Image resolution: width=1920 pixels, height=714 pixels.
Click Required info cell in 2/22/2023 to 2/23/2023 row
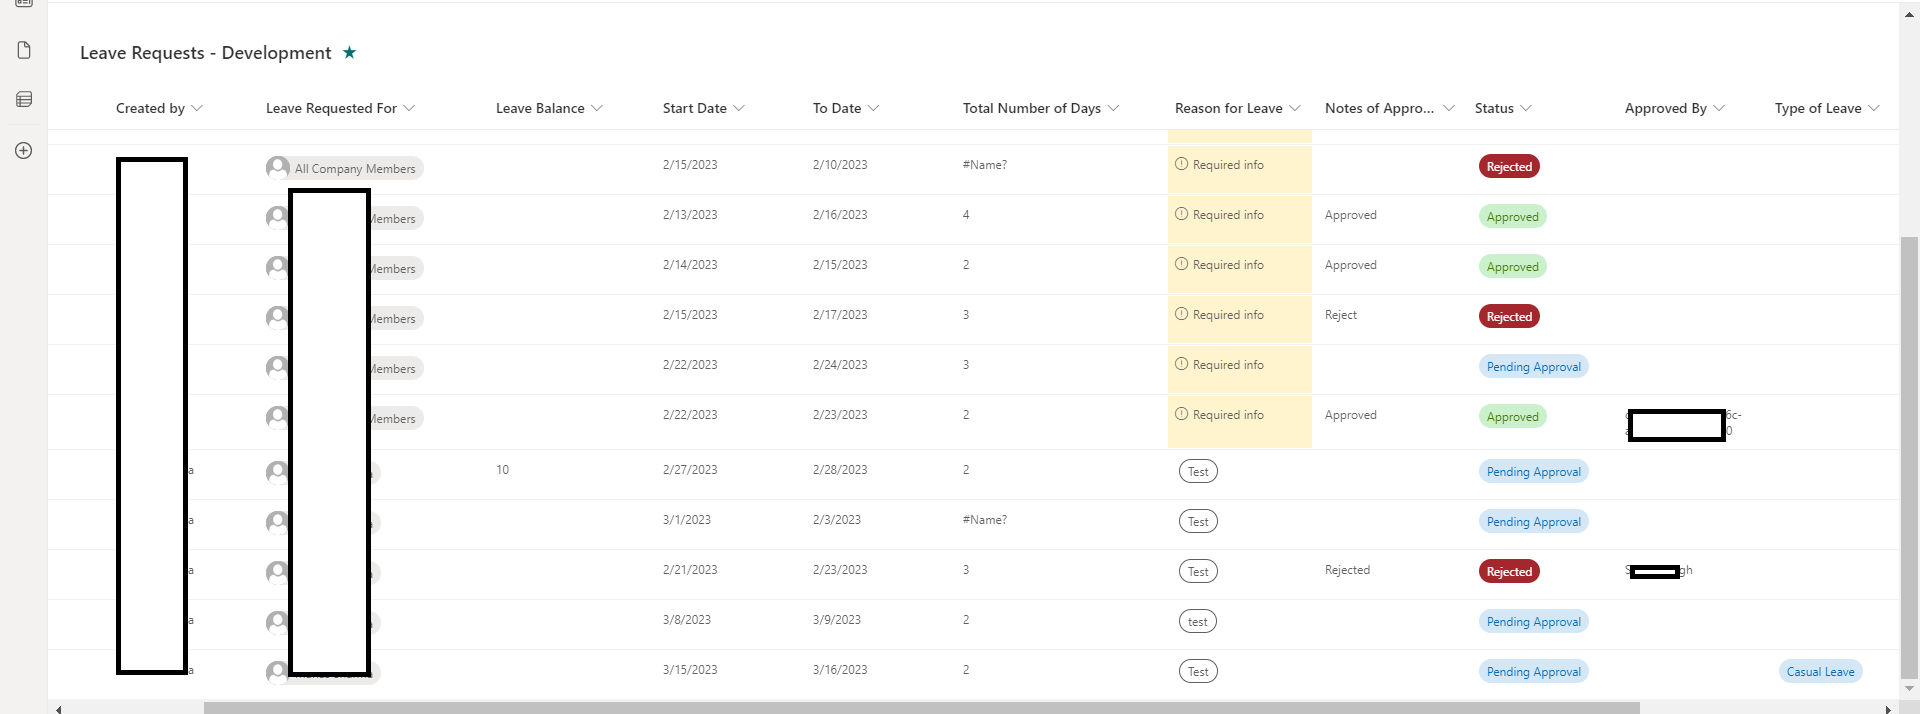(1240, 421)
